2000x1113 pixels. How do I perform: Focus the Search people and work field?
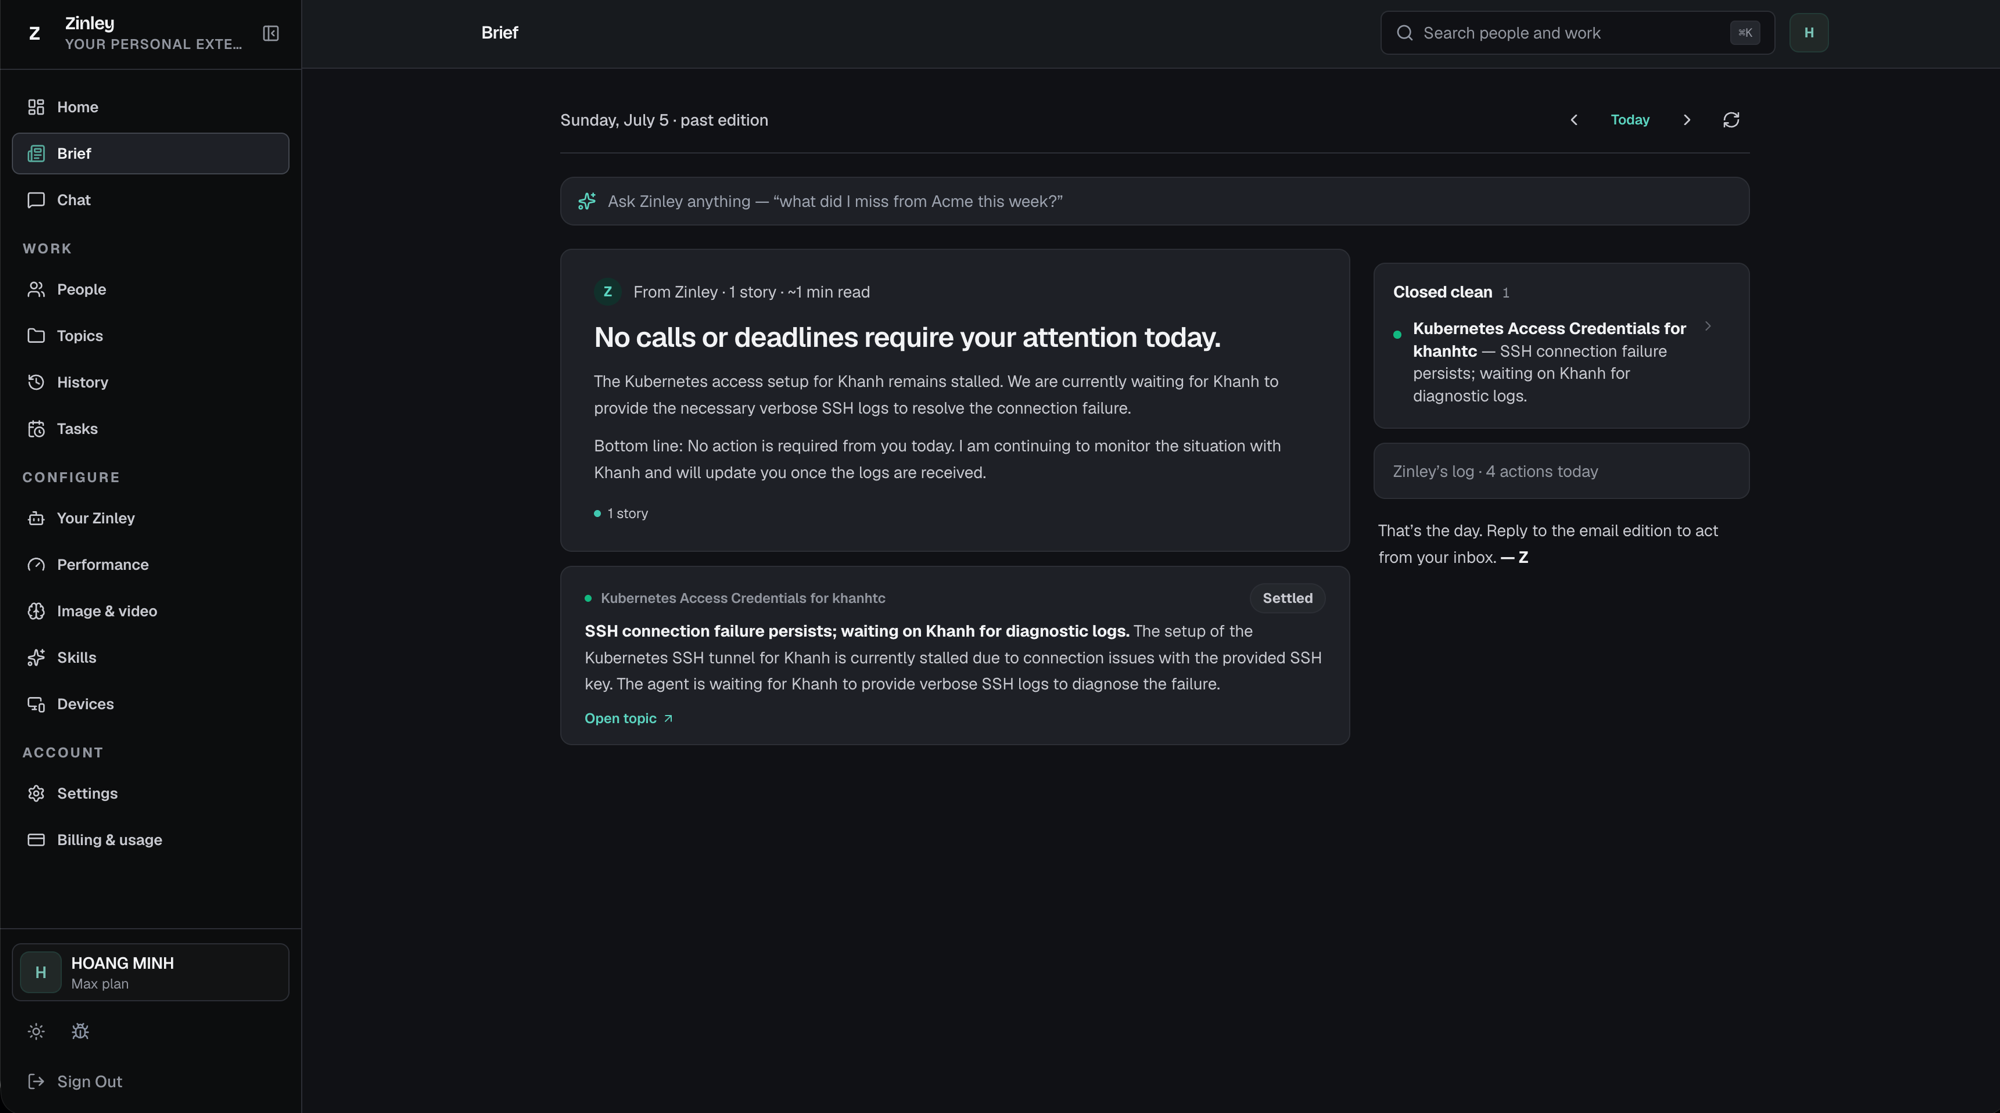(x=1577, y=33)
